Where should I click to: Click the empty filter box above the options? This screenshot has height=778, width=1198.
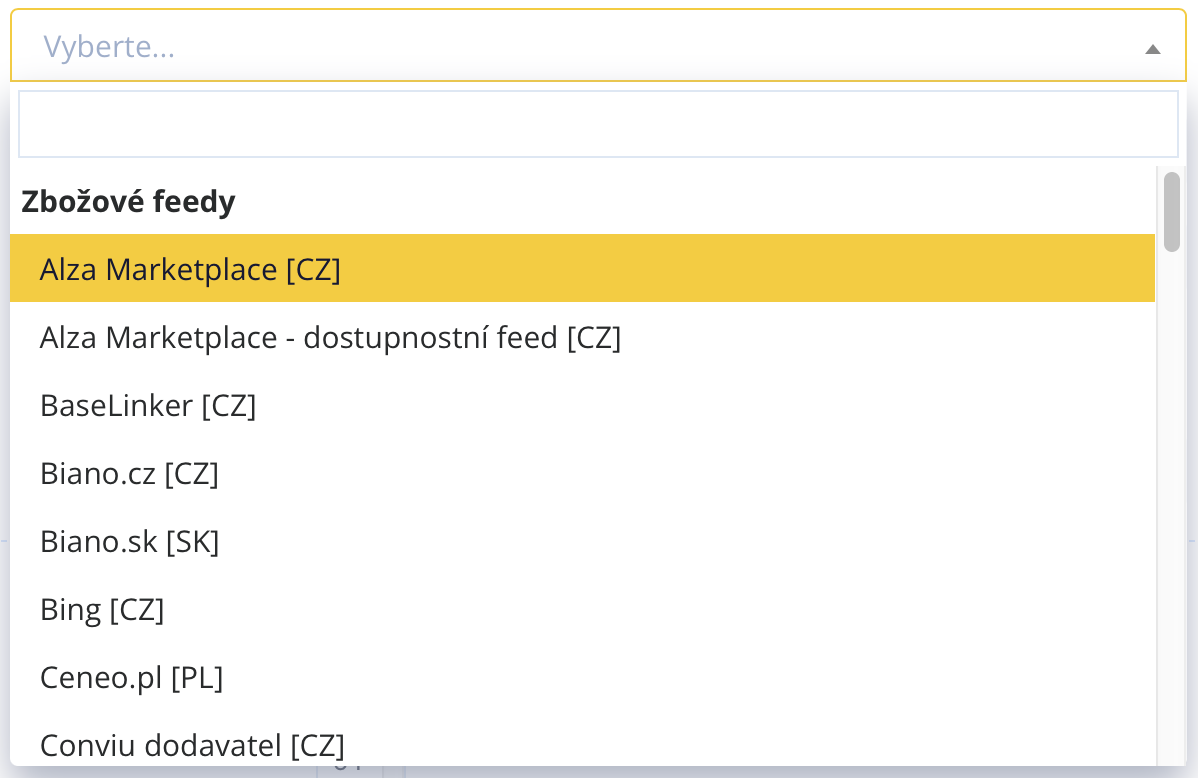click(x=598, y=124)
